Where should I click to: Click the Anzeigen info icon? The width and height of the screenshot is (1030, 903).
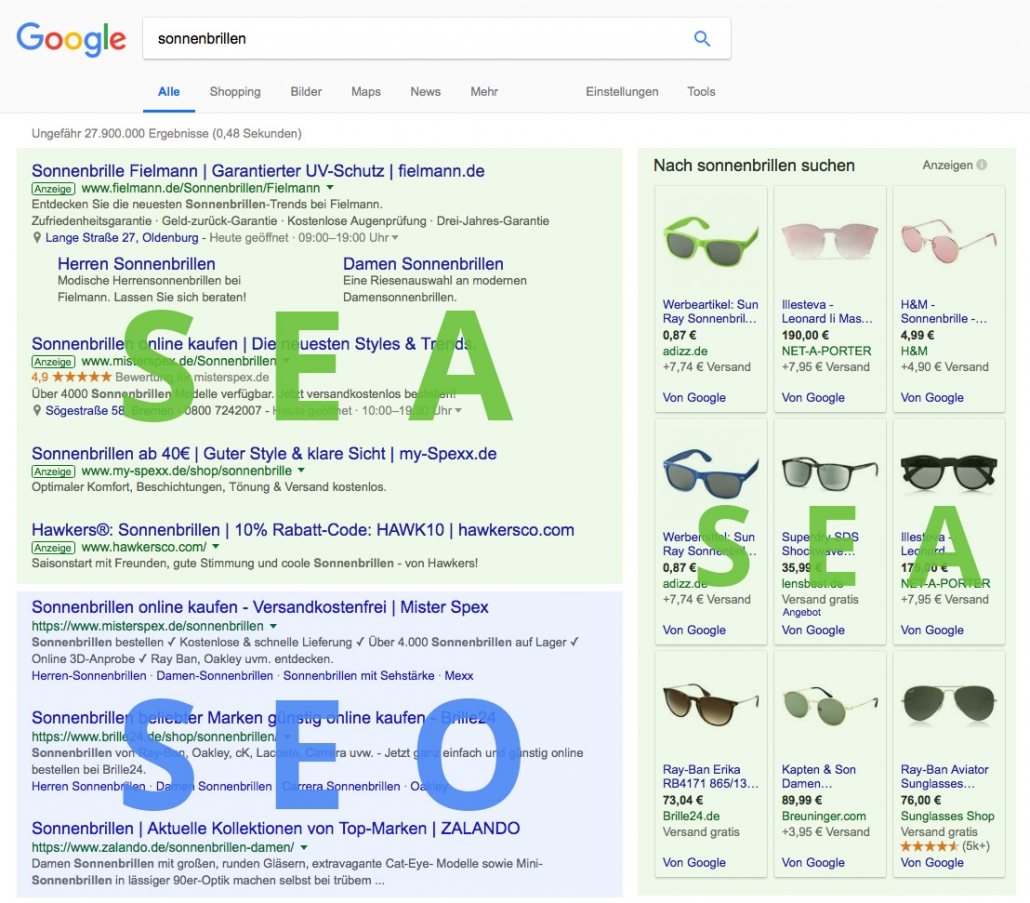[x=981, y=165]
